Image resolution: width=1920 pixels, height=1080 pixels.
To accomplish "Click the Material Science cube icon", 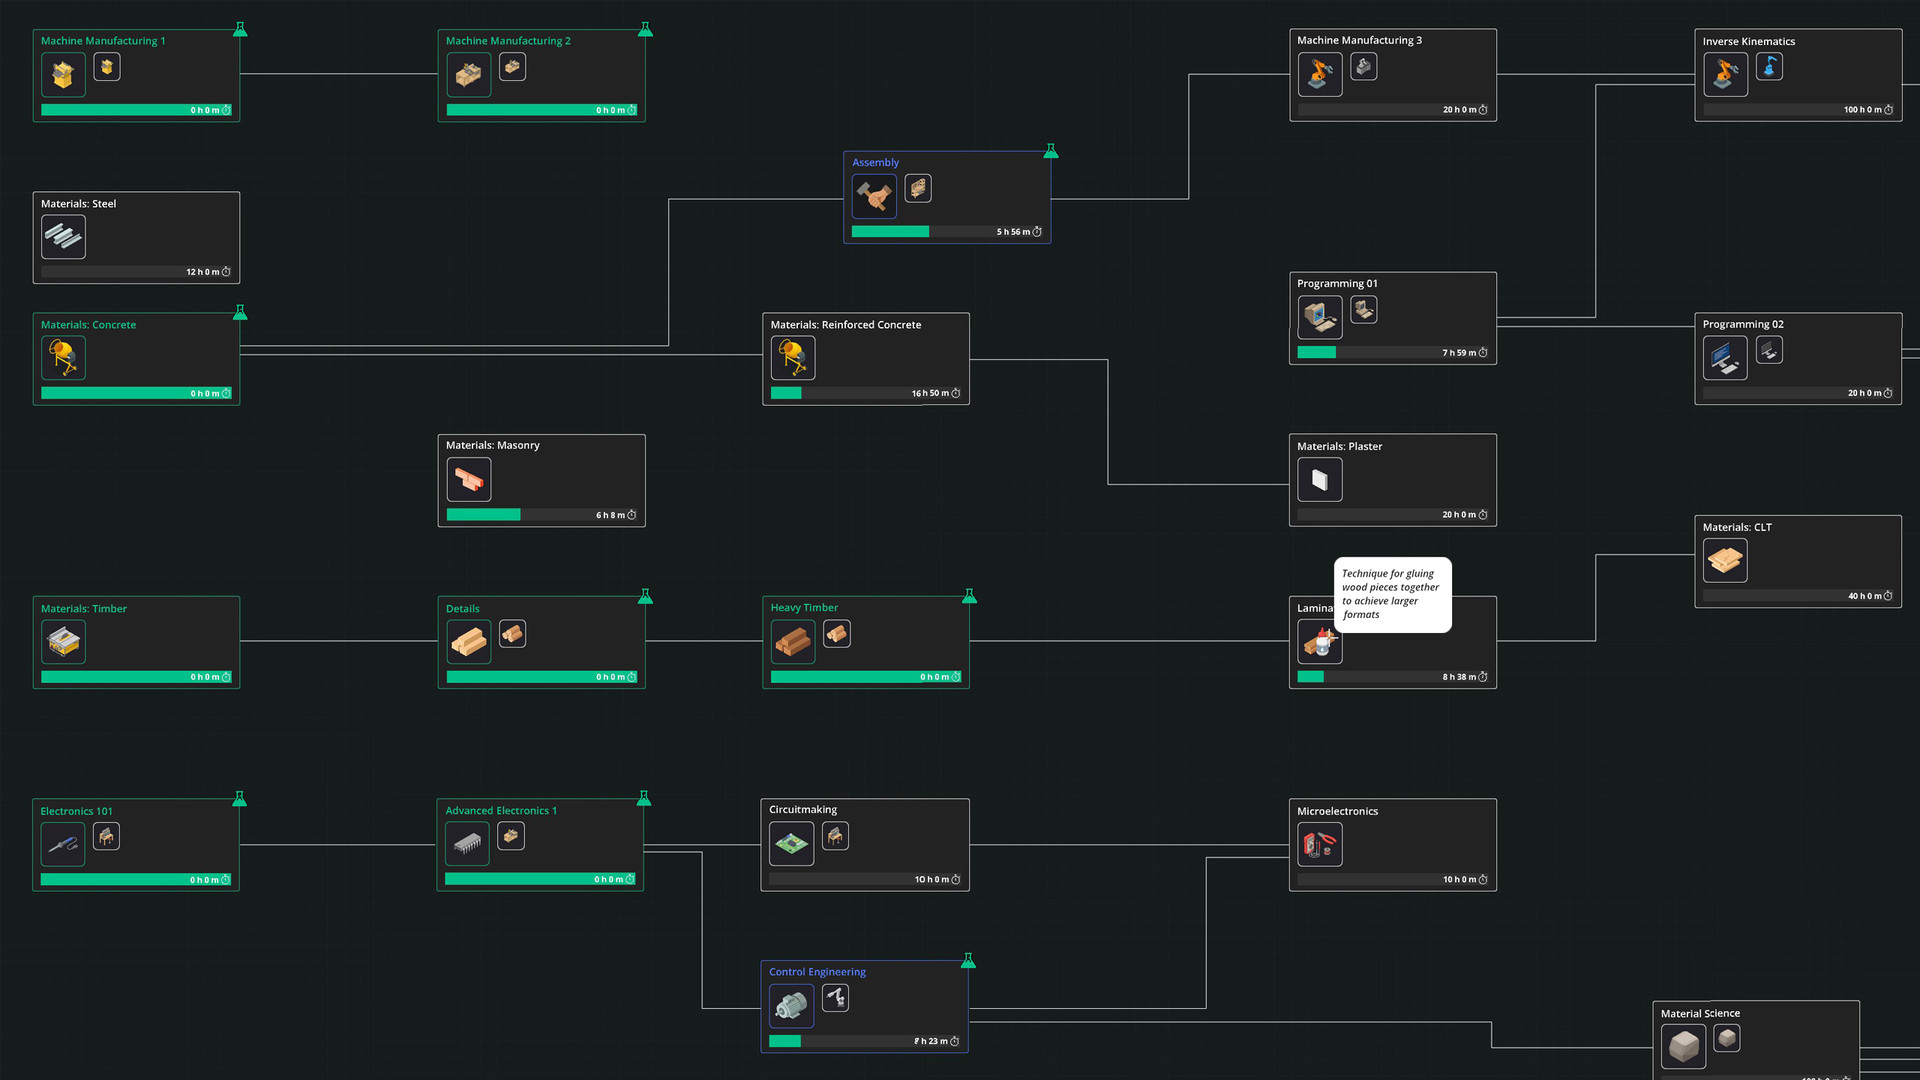I will [x=1683, y=1047].
